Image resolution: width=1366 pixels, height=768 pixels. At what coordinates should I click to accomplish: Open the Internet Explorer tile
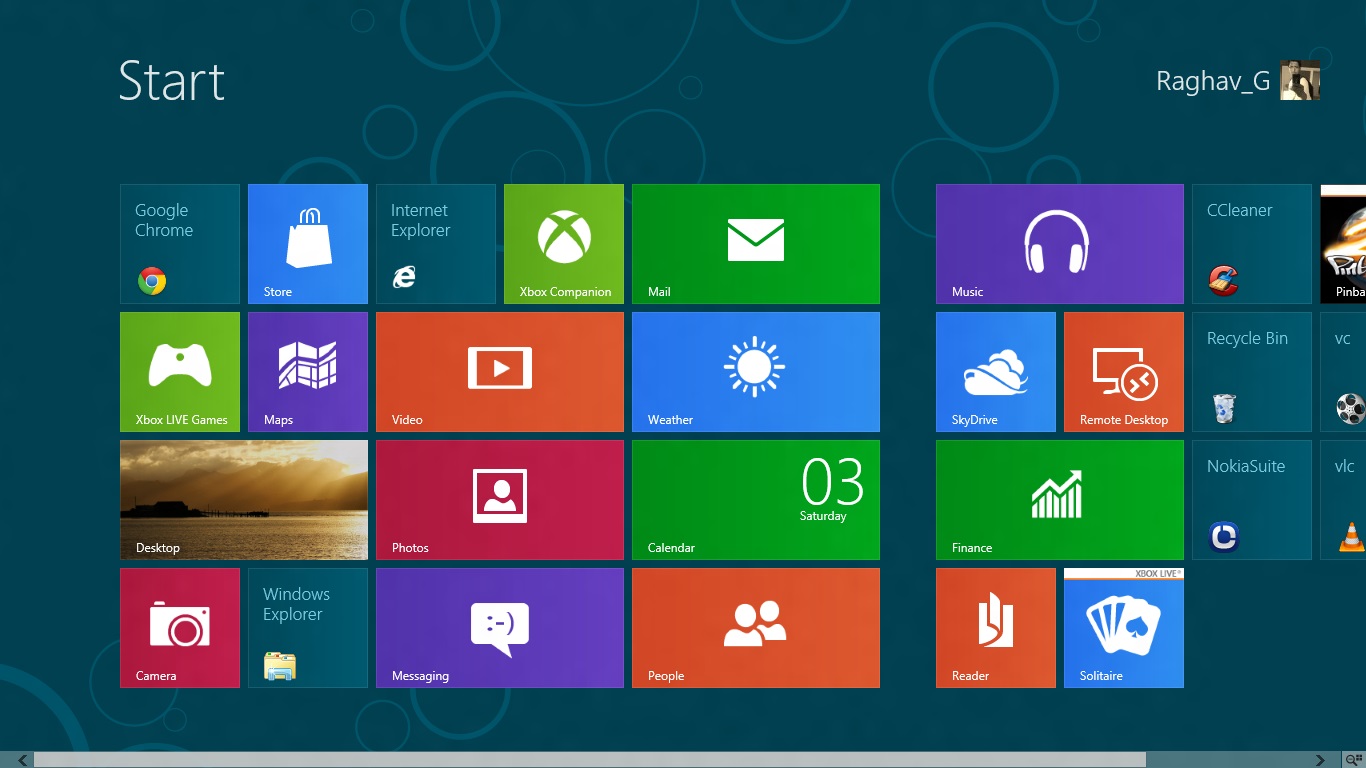coord(436,244)
